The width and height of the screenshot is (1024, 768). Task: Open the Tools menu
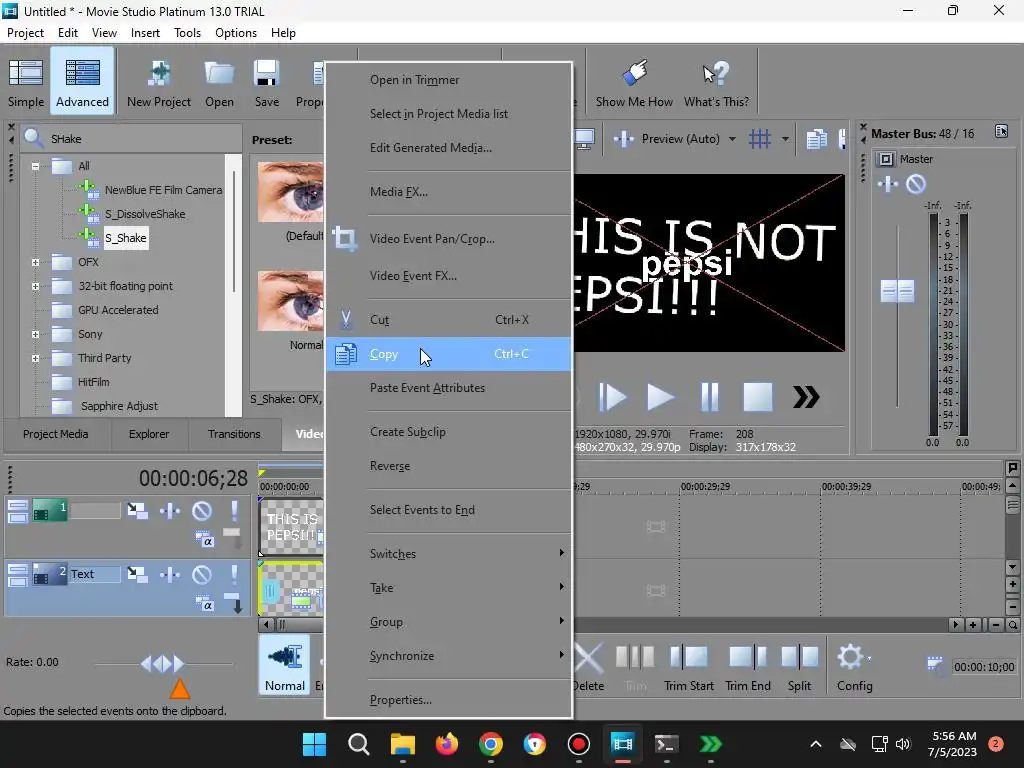click(187, 33)
